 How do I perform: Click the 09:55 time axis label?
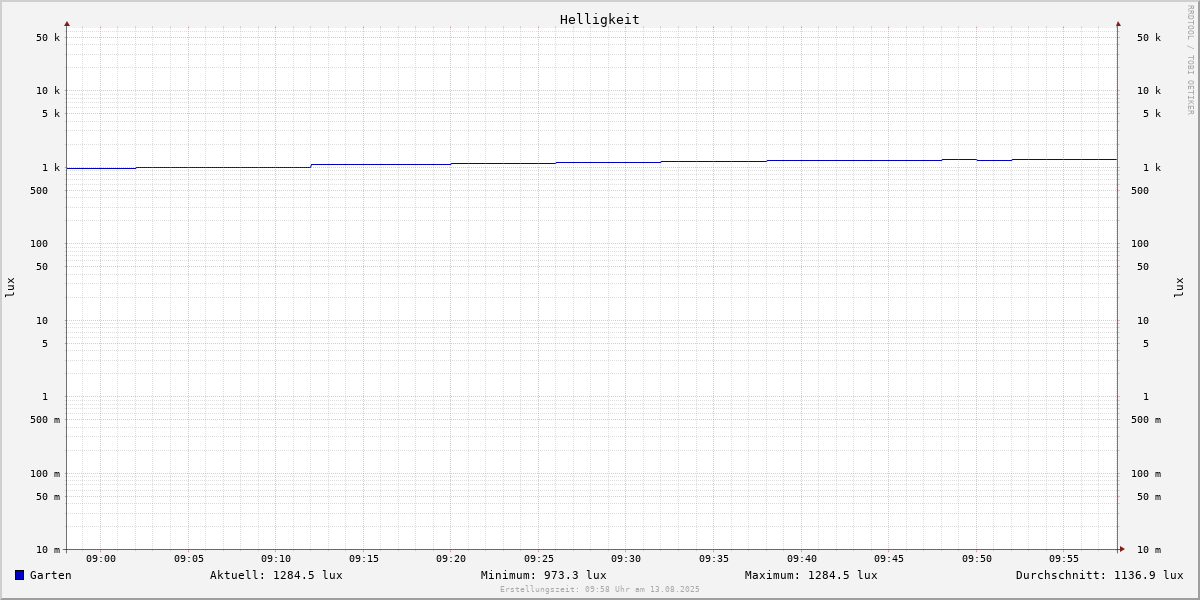coord(1064,559)
